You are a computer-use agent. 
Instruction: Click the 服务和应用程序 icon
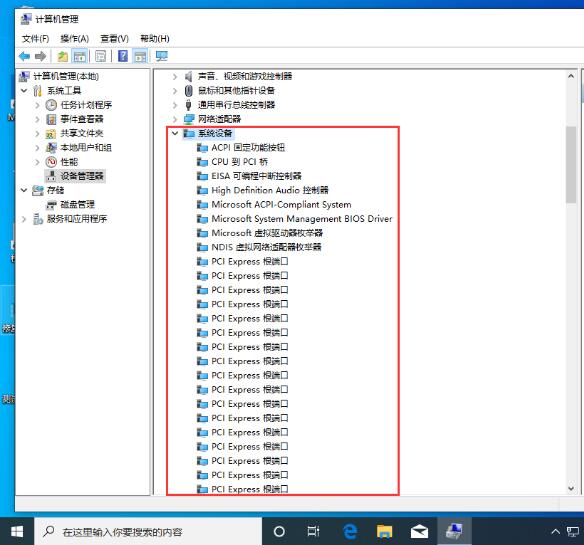point(38,219)
